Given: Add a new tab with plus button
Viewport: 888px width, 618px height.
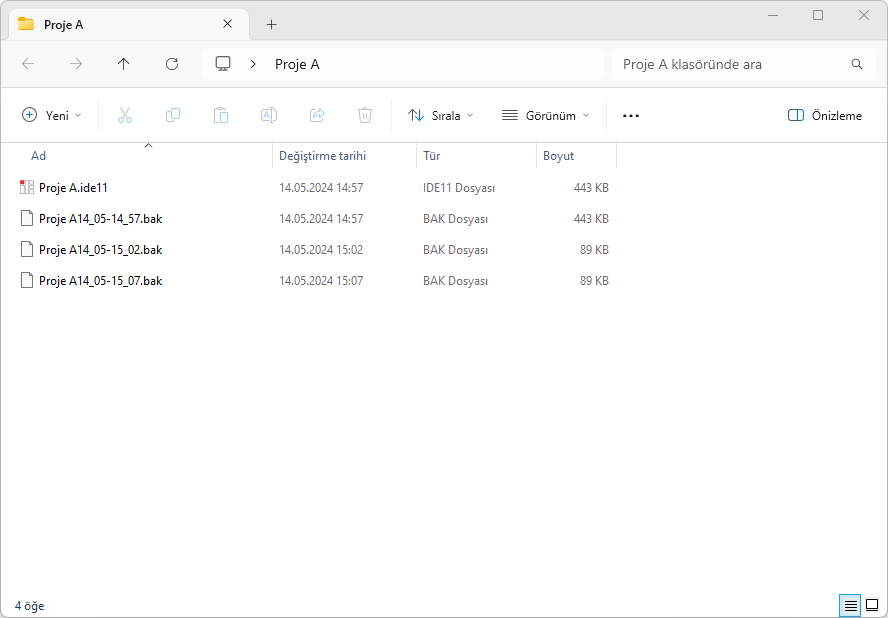Looking at the screenshot, I should pos(271,24).
